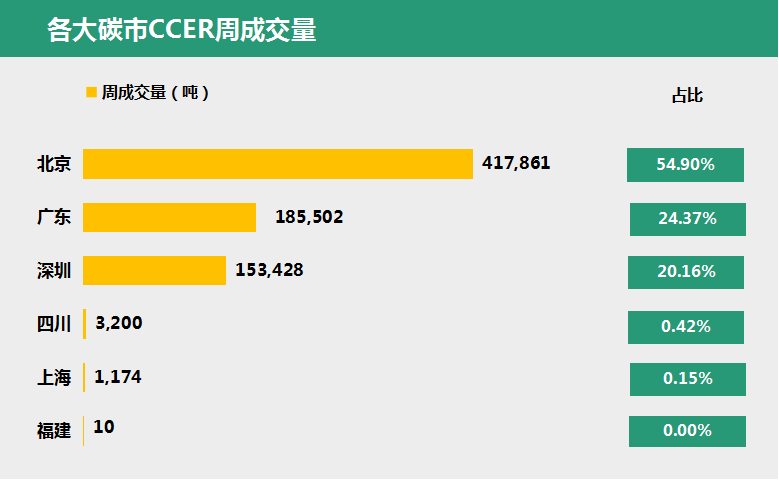This screenshot has width=779, height=480.
Task: Select the 广东 yellow bar
Action: point(169,217)
